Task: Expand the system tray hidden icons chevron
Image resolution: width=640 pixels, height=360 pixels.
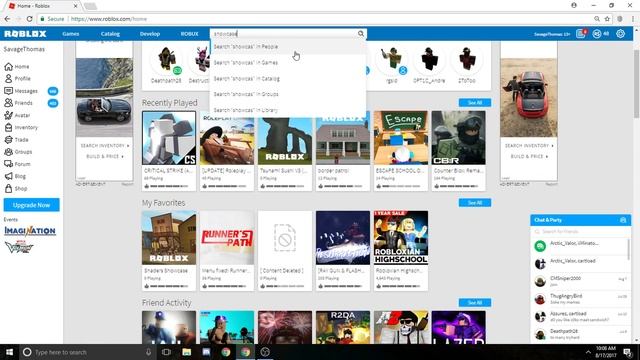Action: point(588,352)
